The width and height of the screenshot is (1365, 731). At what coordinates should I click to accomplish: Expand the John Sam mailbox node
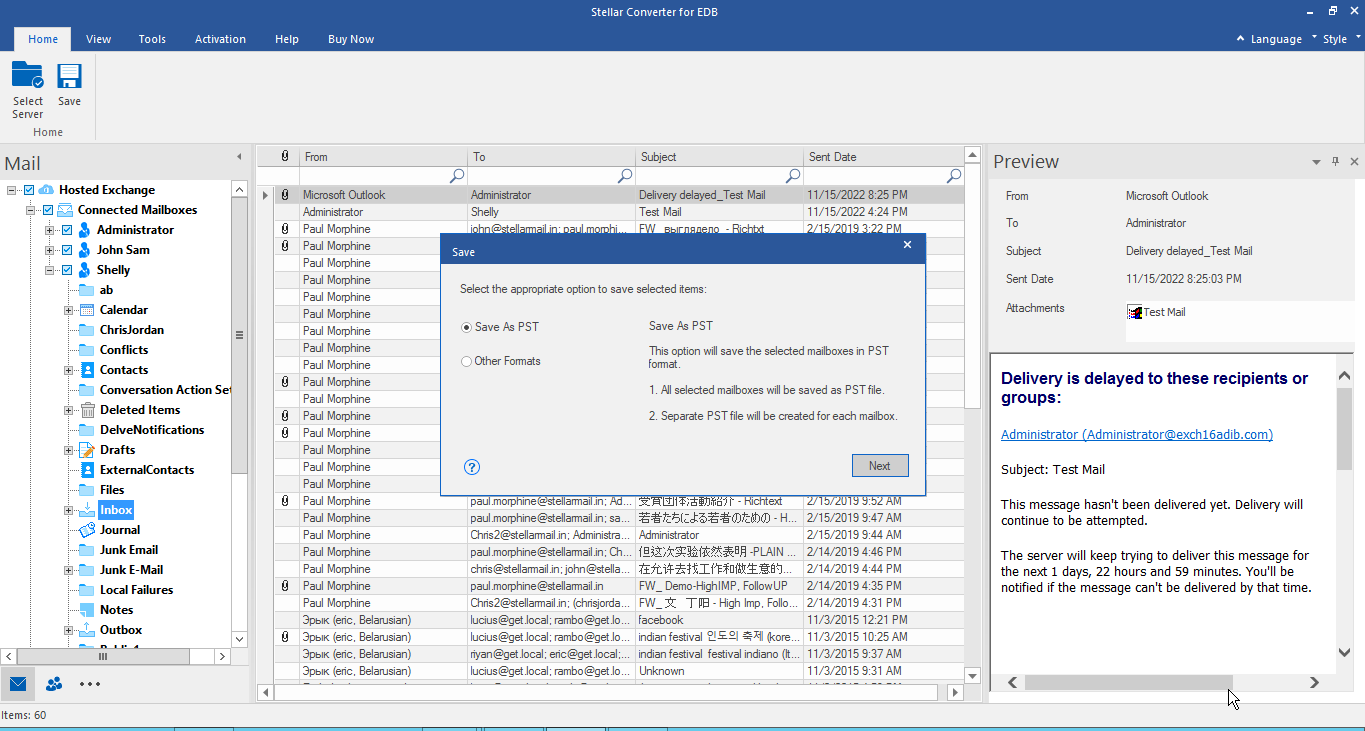click(x=50, y=250)
